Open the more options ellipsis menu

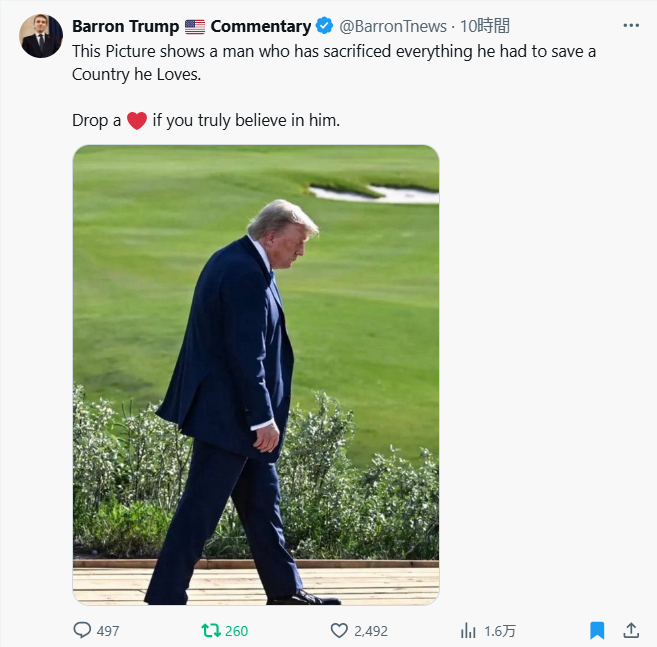click(x=631, y=25)
